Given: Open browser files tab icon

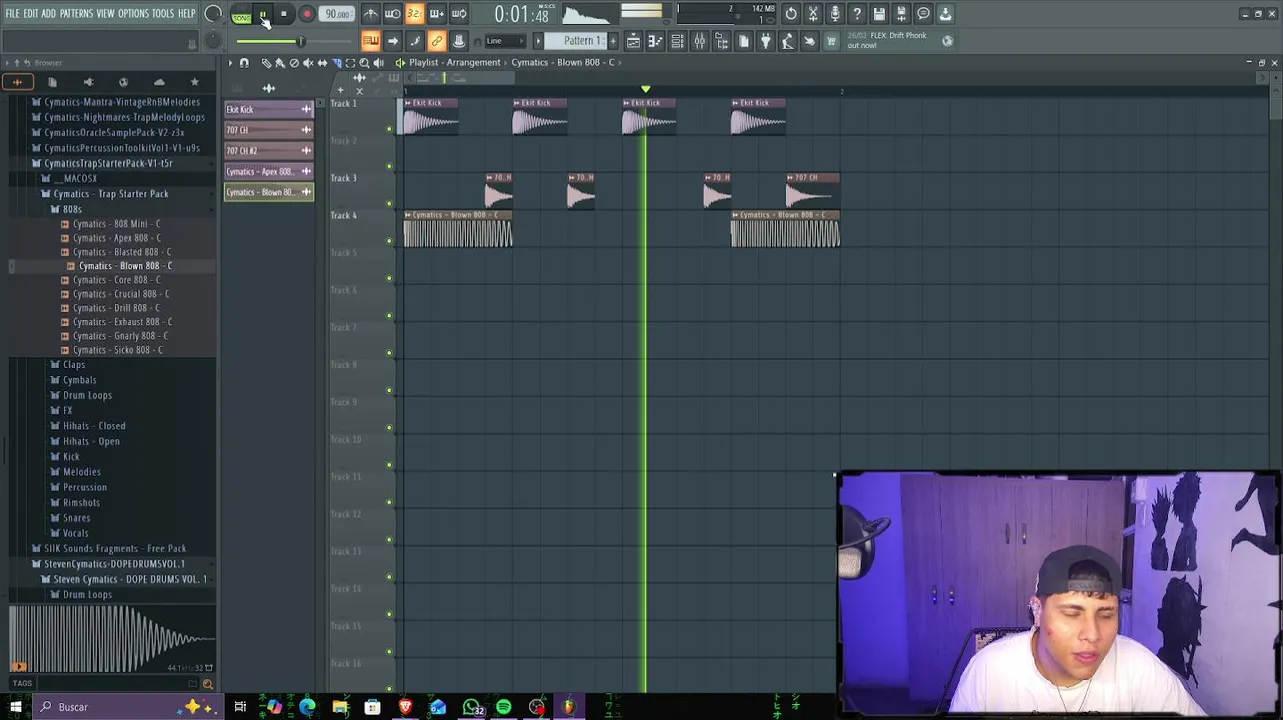Looking at the screenshot, I should click(52, 82).
